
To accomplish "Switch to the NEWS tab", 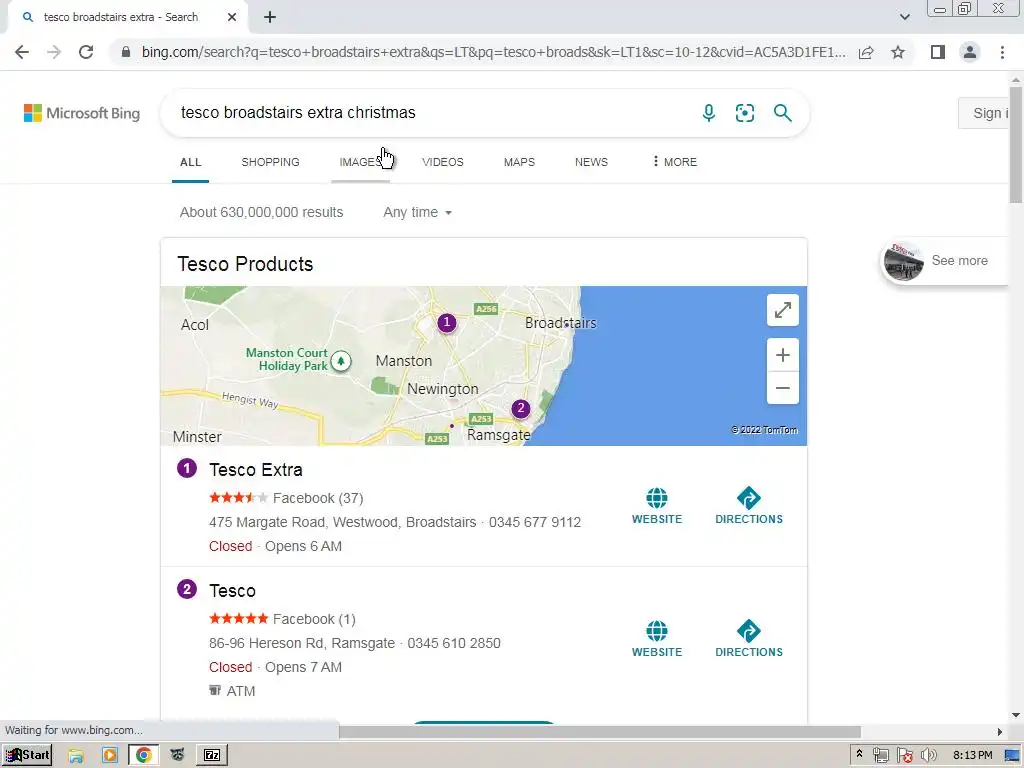I will 591,162.
